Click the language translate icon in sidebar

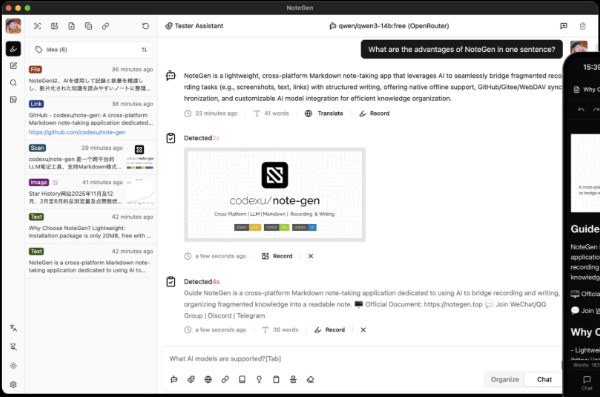click(x=13, y=328)
